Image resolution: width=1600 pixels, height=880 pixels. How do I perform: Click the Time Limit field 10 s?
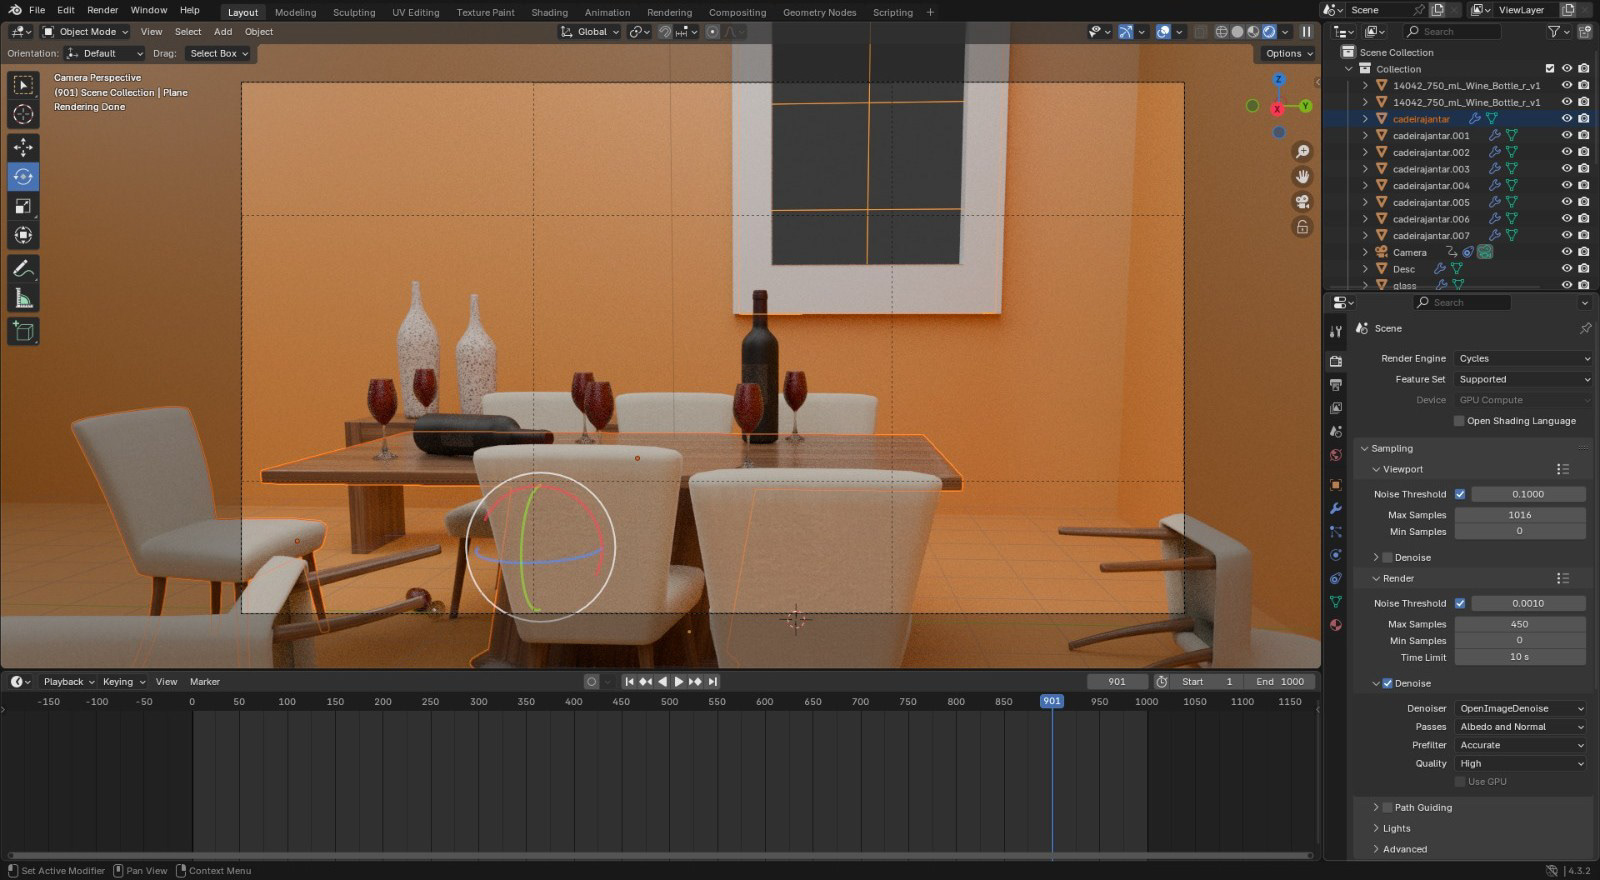(x=1520, y=657)
